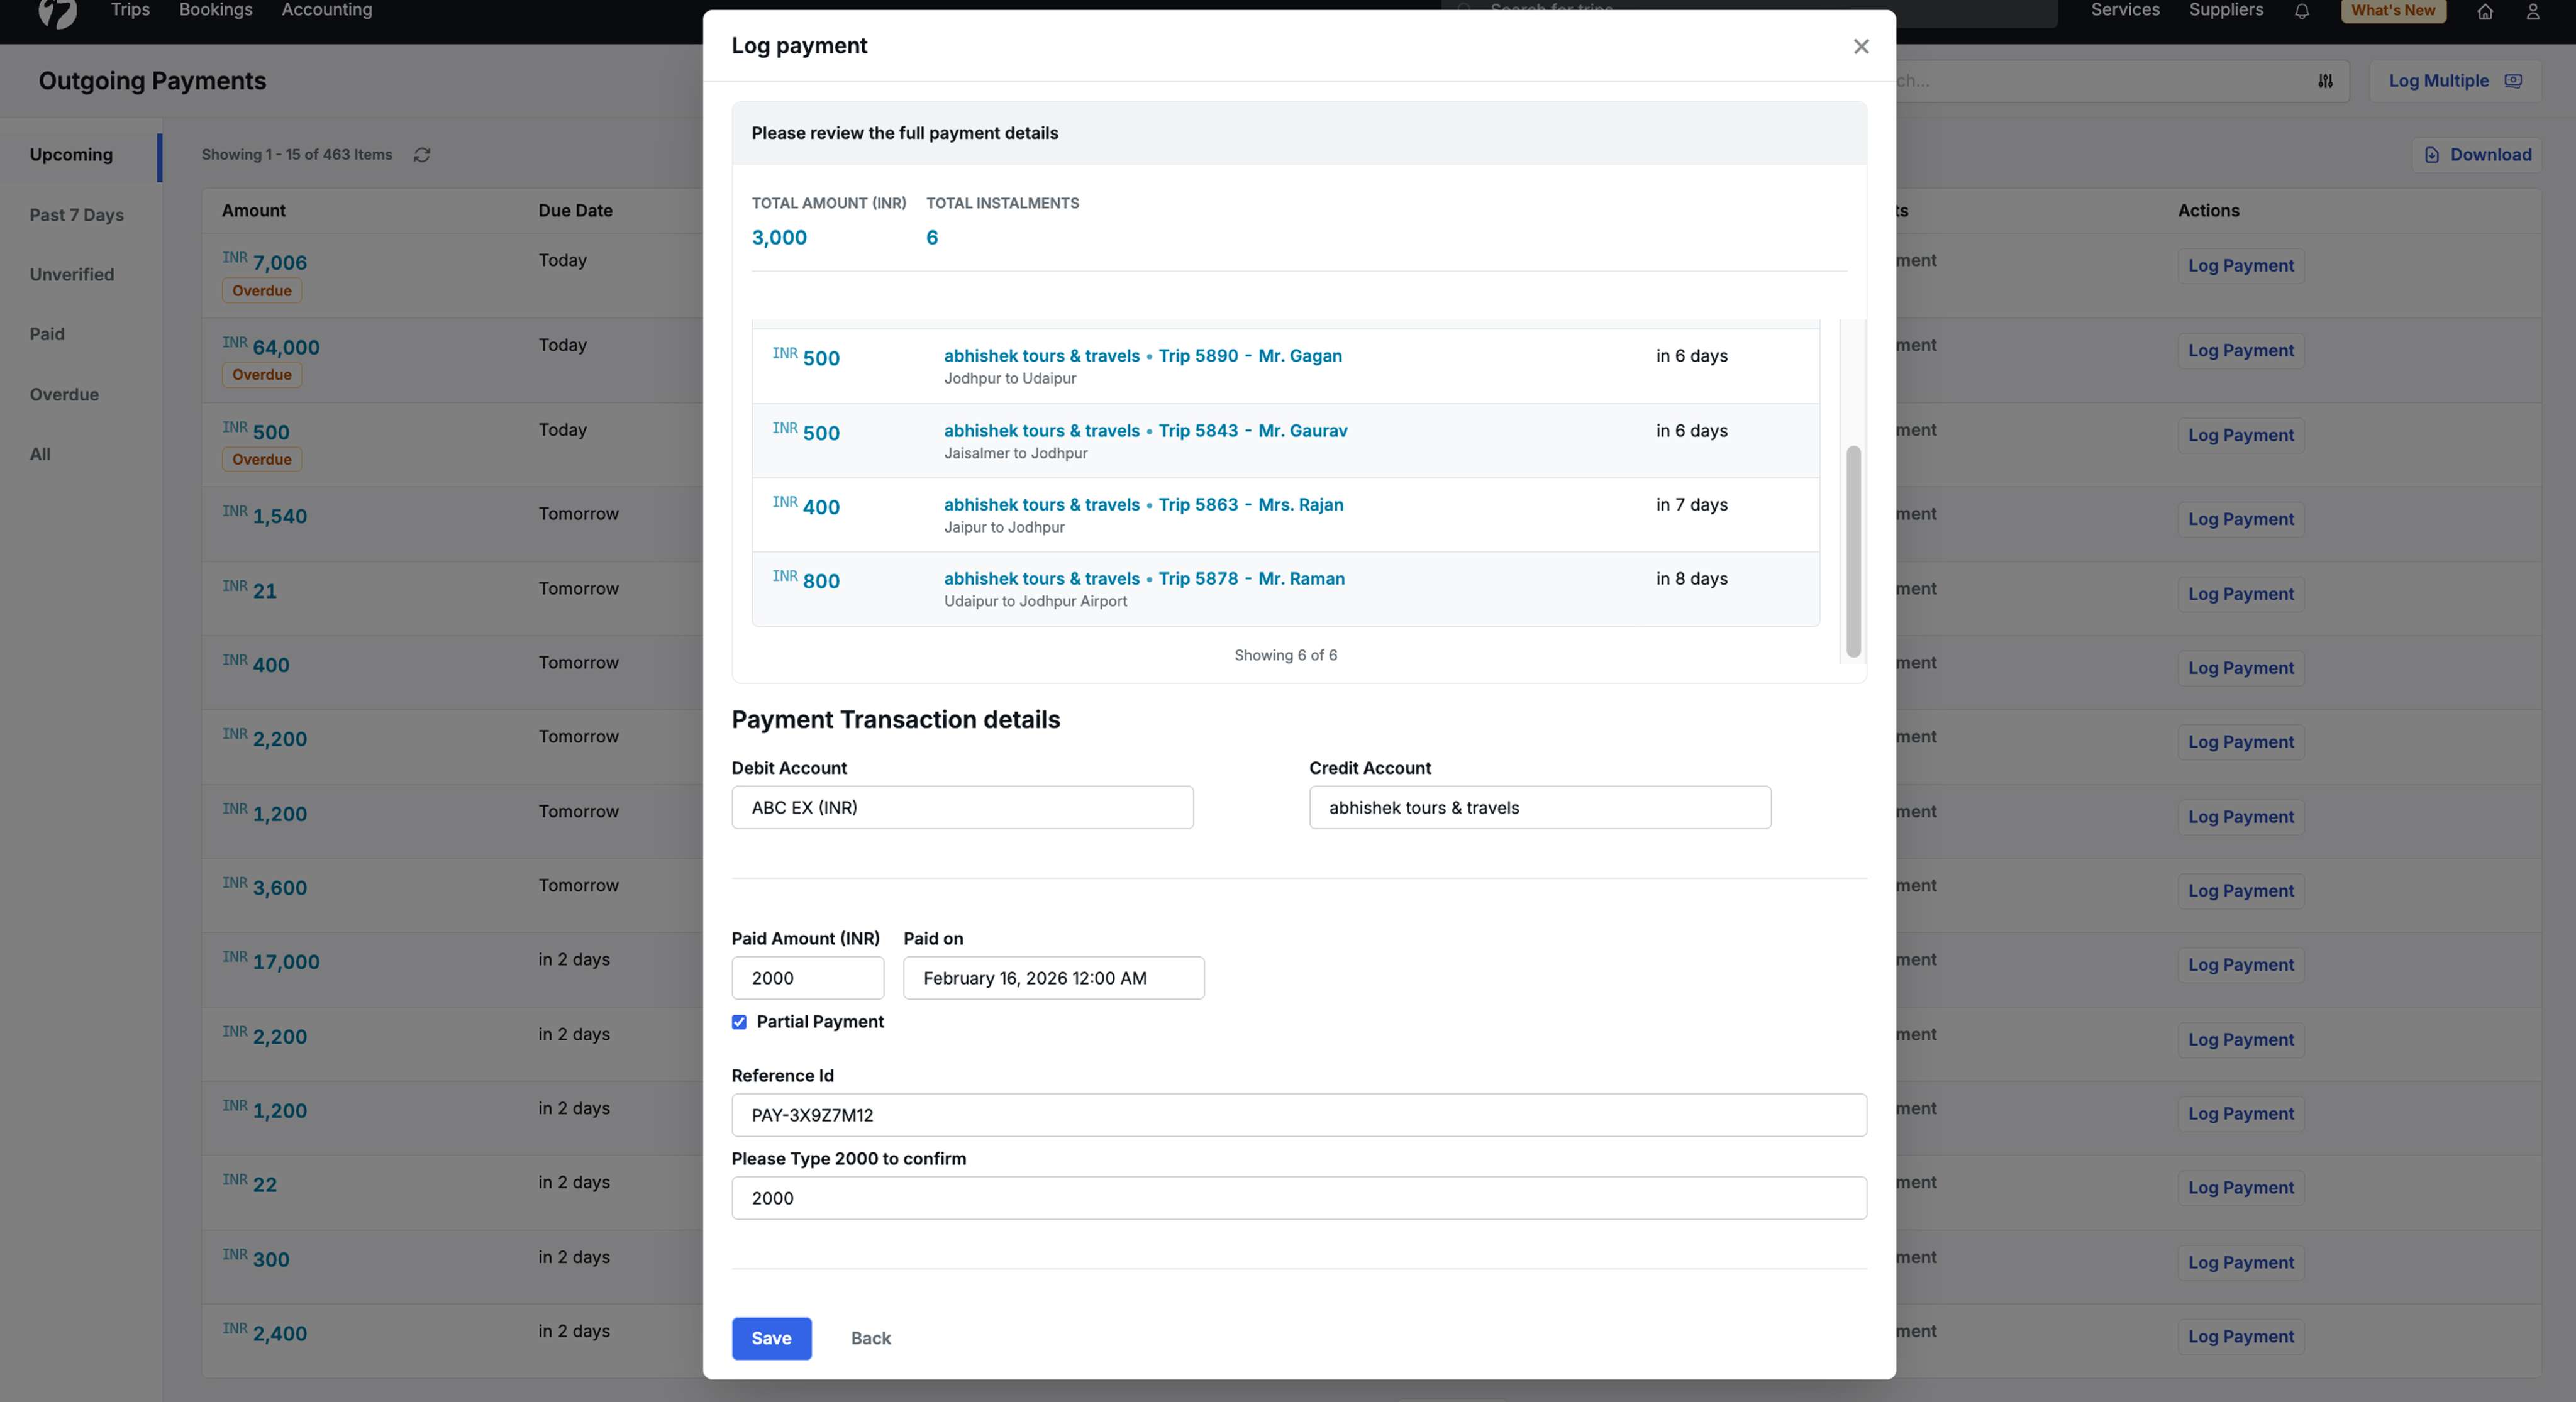Close the Log payment dialog

tap(1860, 47)
